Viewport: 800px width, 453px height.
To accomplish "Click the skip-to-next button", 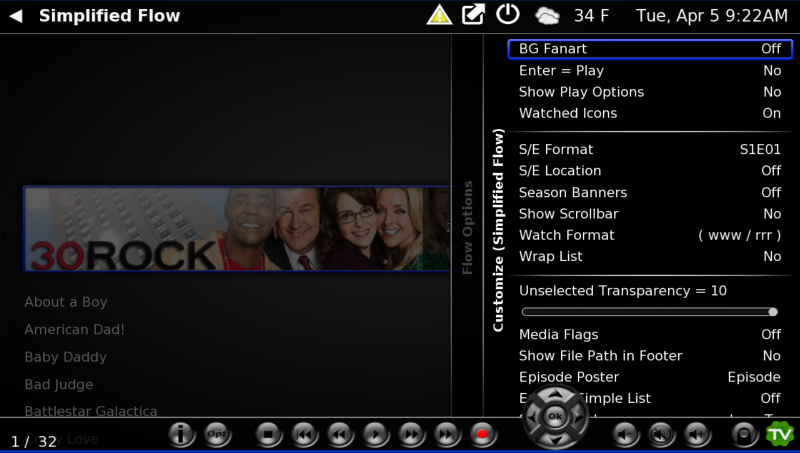I will pyautogui.click(x=447, y=435).
